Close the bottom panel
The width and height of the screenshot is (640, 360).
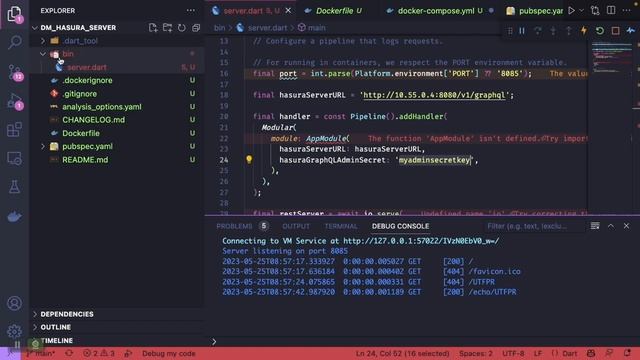point(626,226)
